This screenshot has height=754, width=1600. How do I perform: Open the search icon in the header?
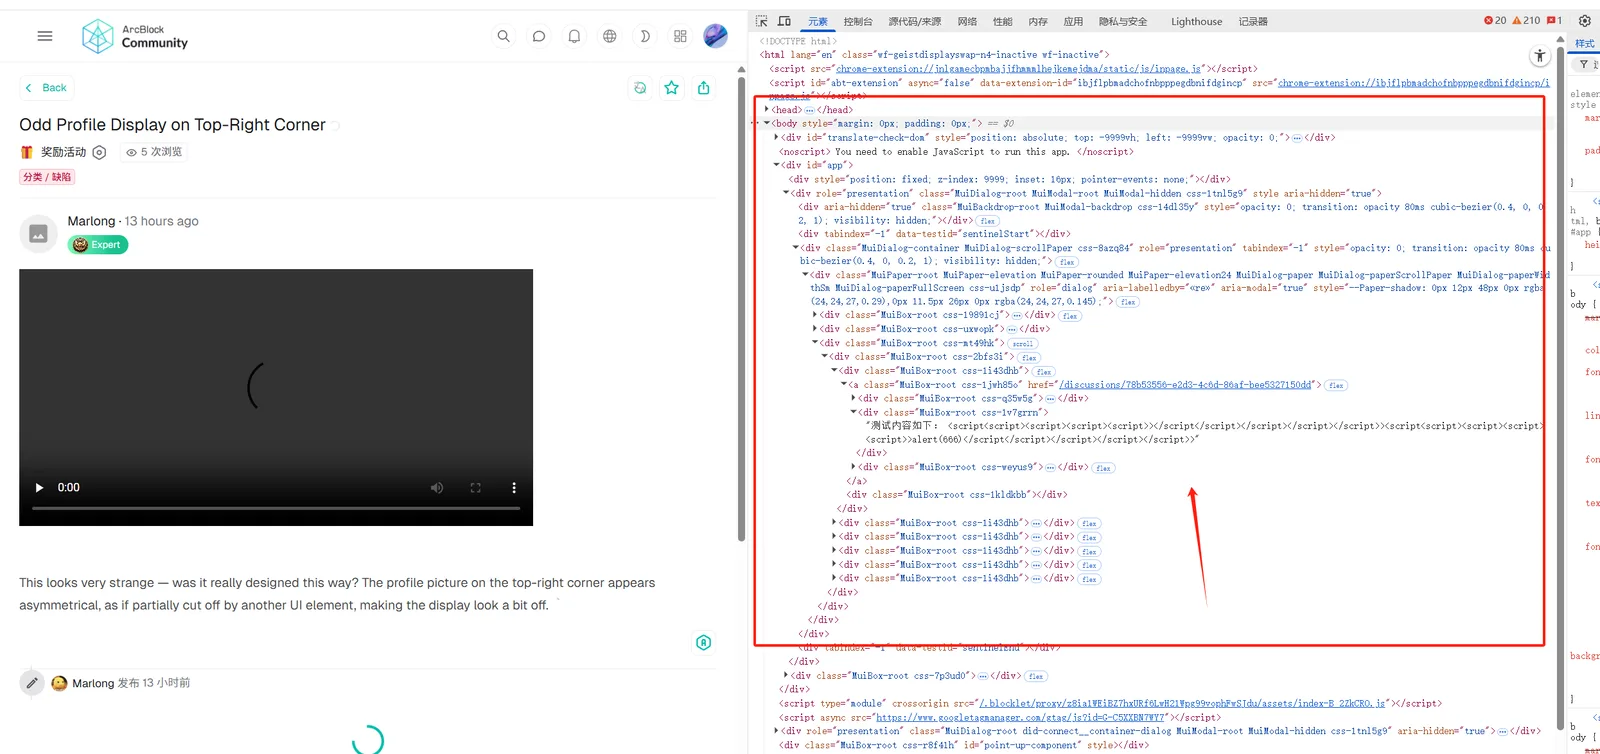(x=504, y=36)
